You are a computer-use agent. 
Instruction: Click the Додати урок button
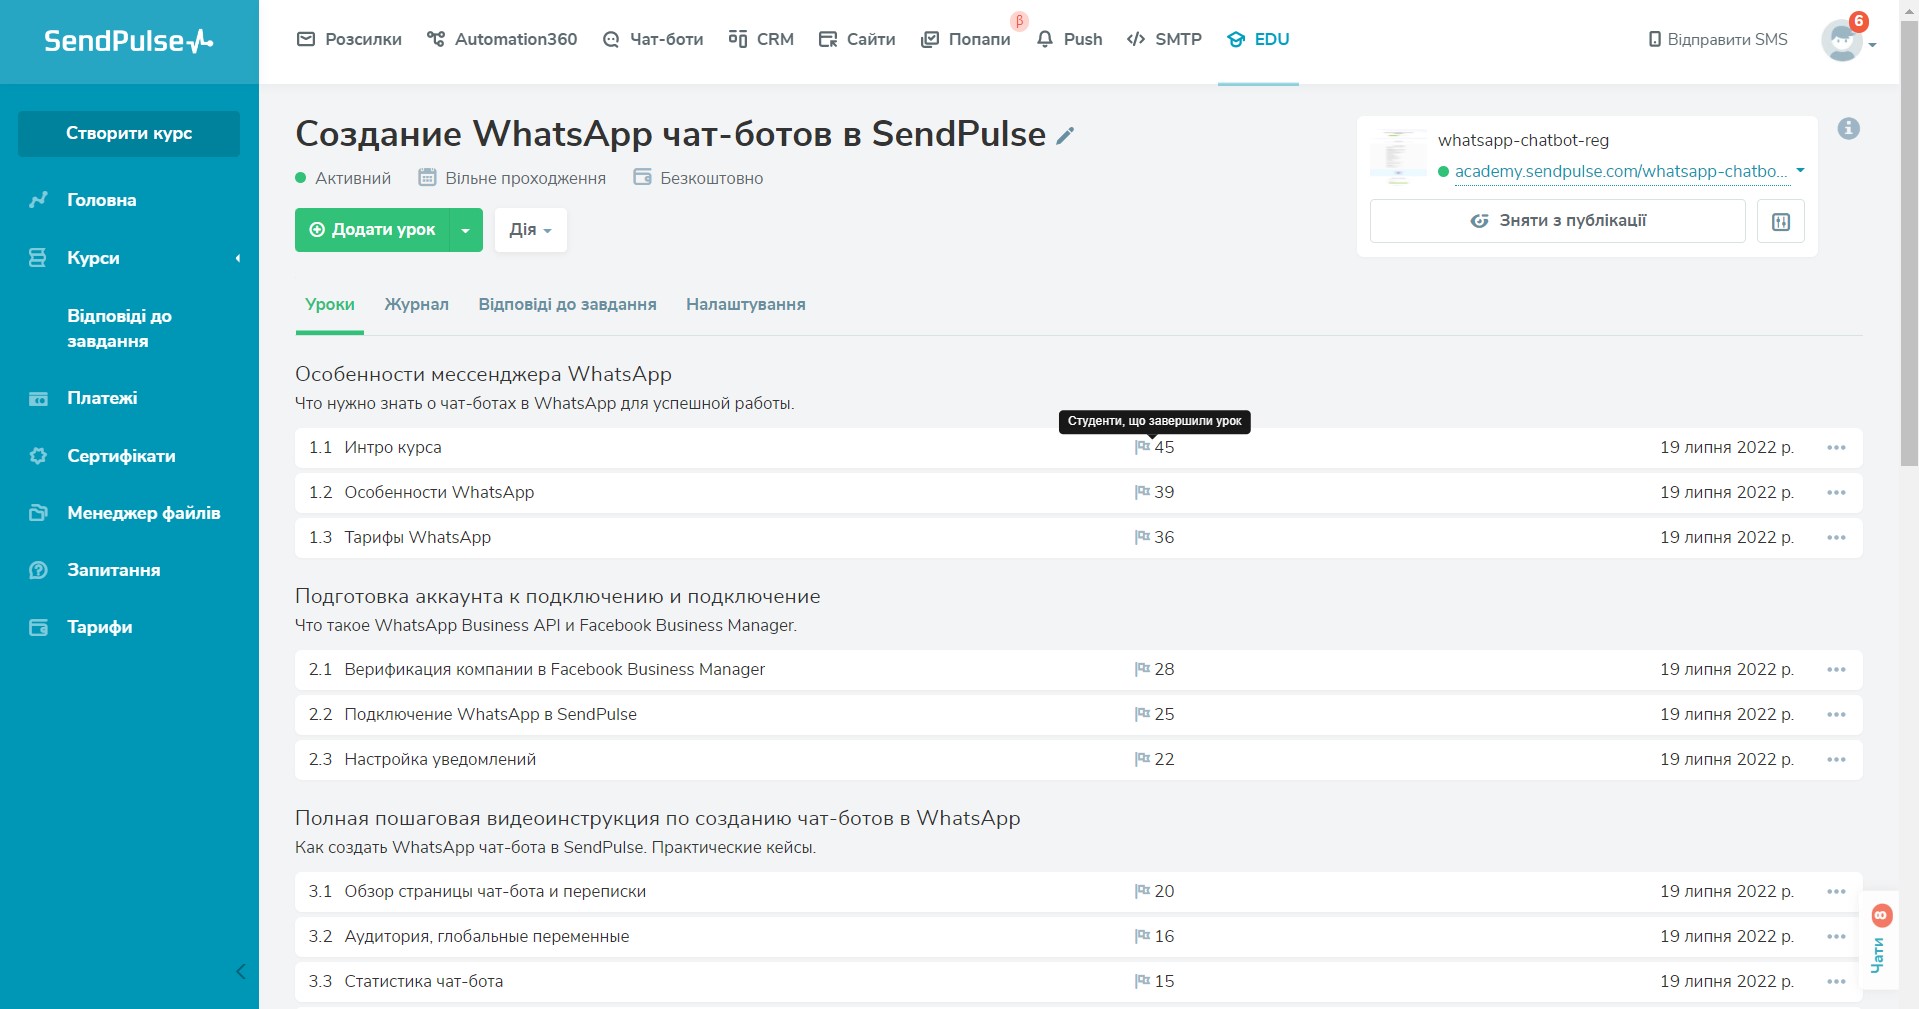point(373,230)
